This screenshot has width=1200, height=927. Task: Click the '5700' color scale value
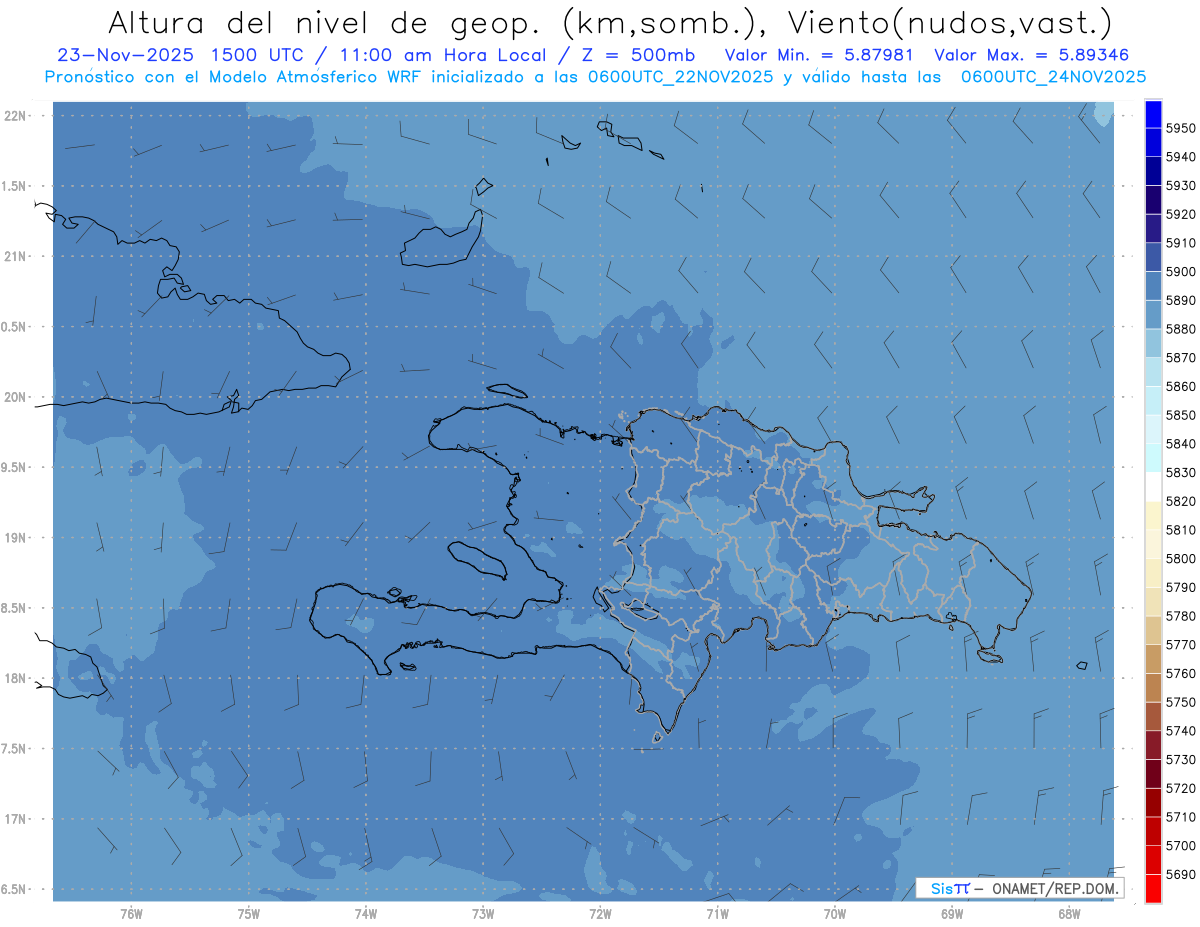pos(1180,845)
